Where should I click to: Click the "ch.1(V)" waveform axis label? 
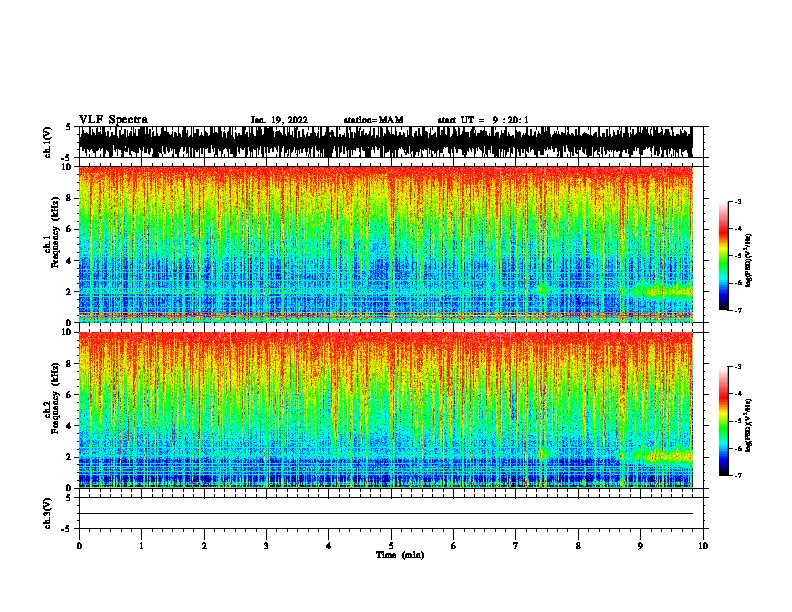click(47, 142)
